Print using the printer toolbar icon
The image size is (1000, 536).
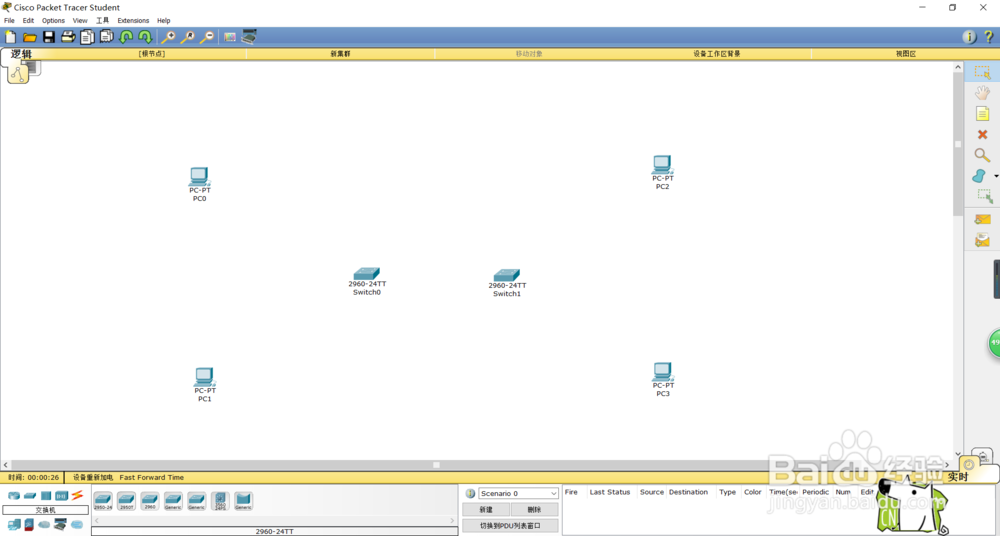coord(68,37)
